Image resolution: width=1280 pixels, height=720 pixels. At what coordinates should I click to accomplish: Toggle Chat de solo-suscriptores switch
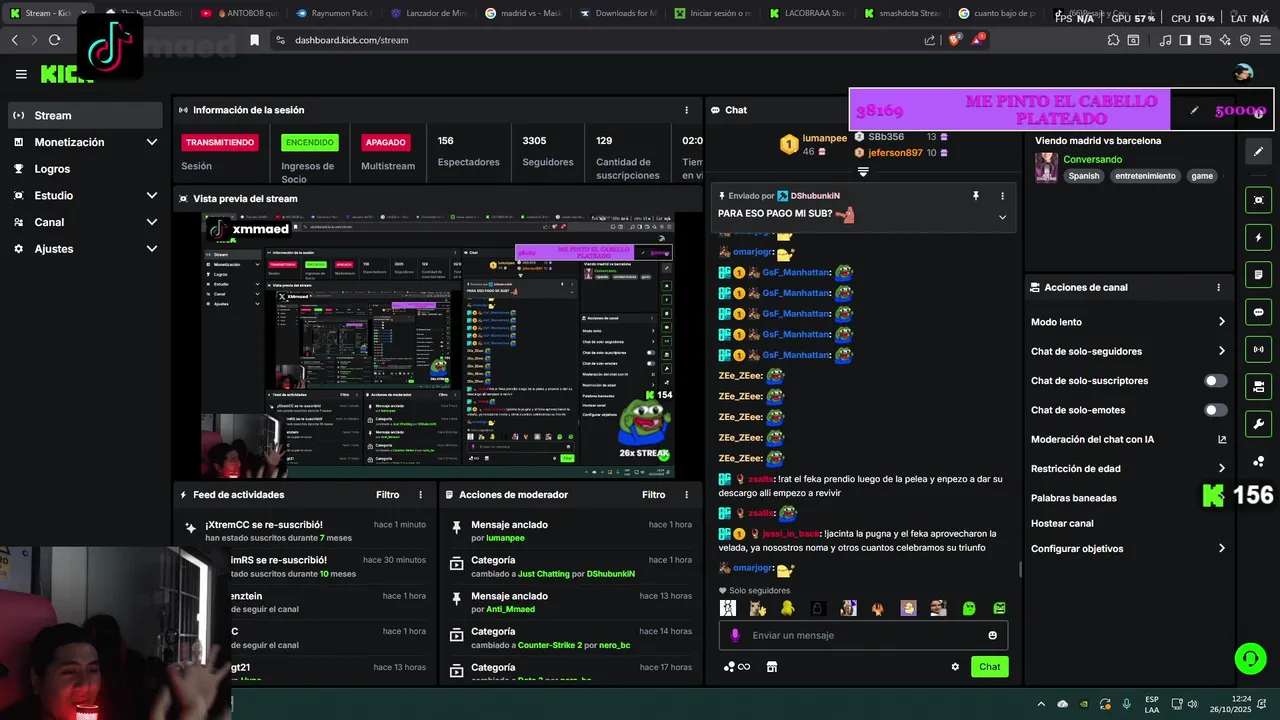click(x=1215, y=381)
